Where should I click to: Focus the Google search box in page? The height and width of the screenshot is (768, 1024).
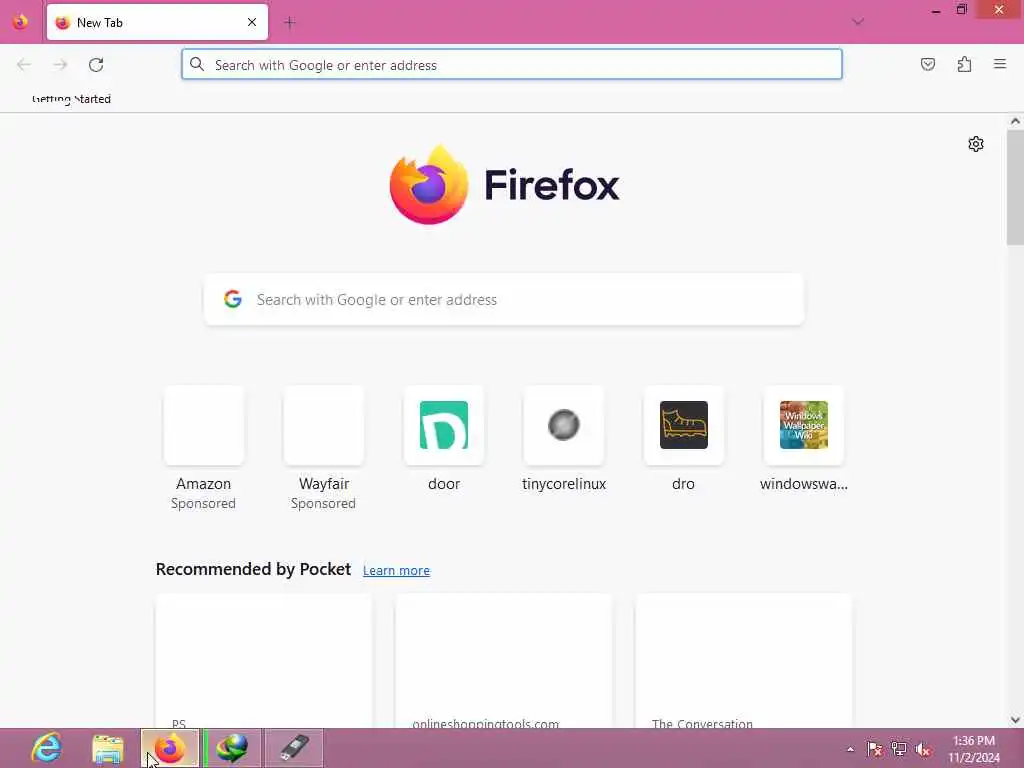[504, 300]
